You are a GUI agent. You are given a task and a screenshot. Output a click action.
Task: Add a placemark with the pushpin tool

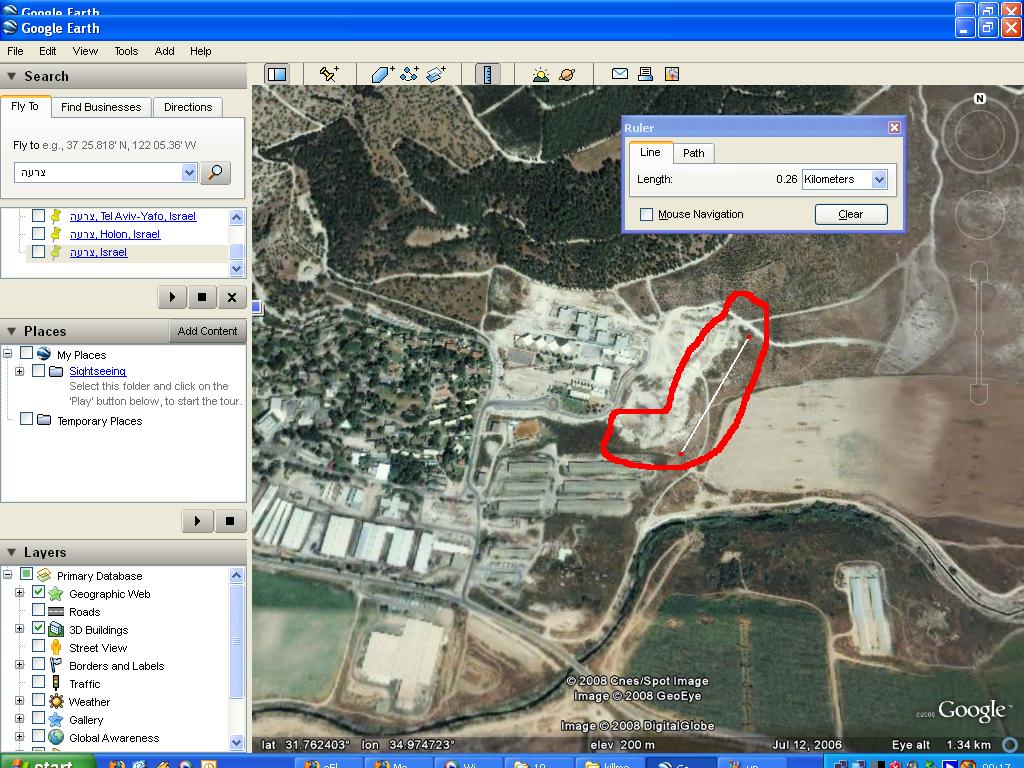coord(328,74)
